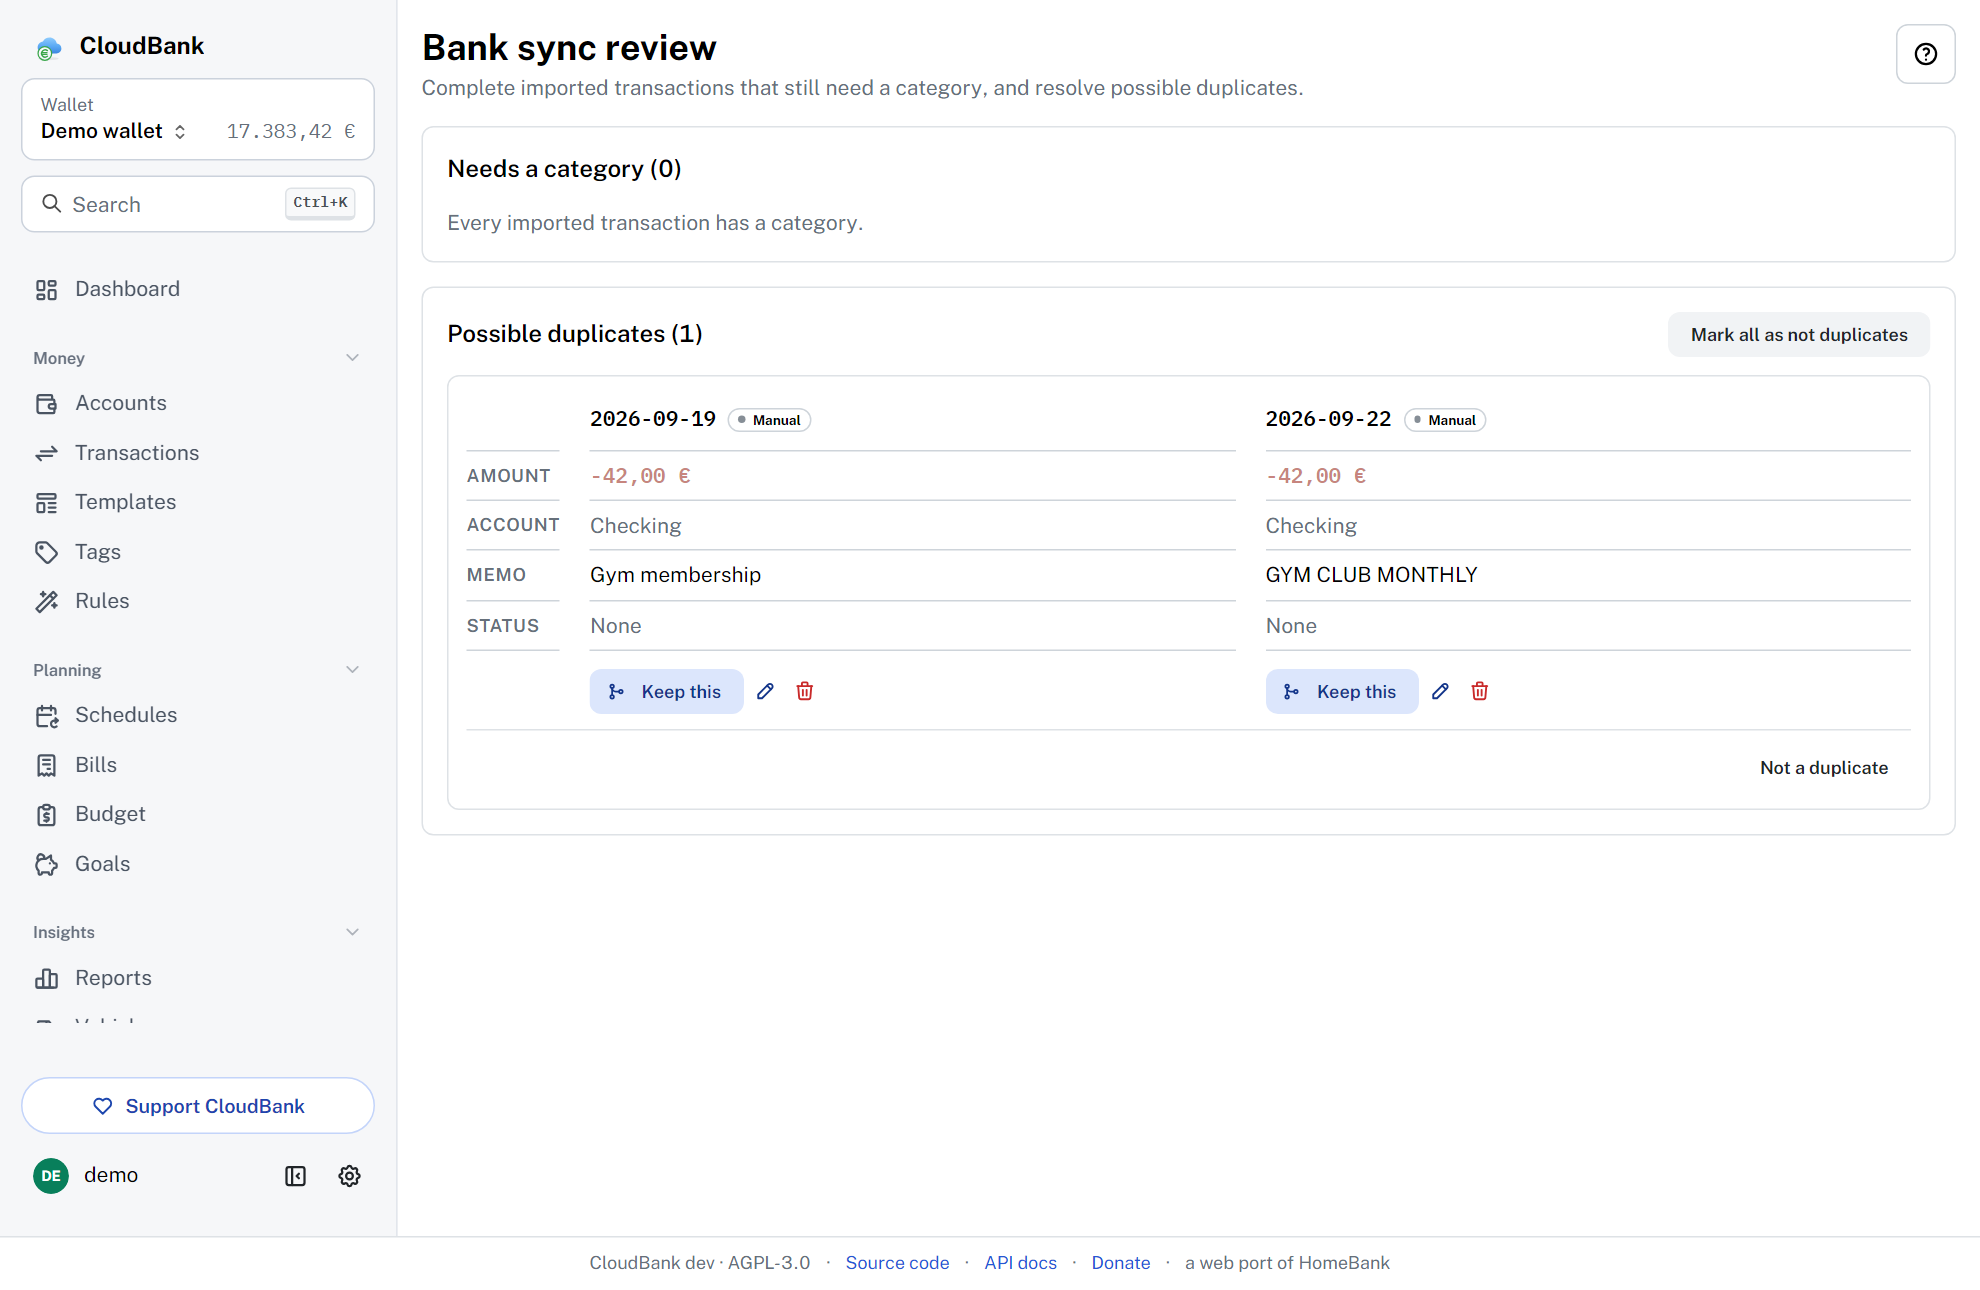Click the Manual badge beside 2026-09-22
Image resolution: width=1980 pixels, height=1290 pixels.
(1445, 420)
